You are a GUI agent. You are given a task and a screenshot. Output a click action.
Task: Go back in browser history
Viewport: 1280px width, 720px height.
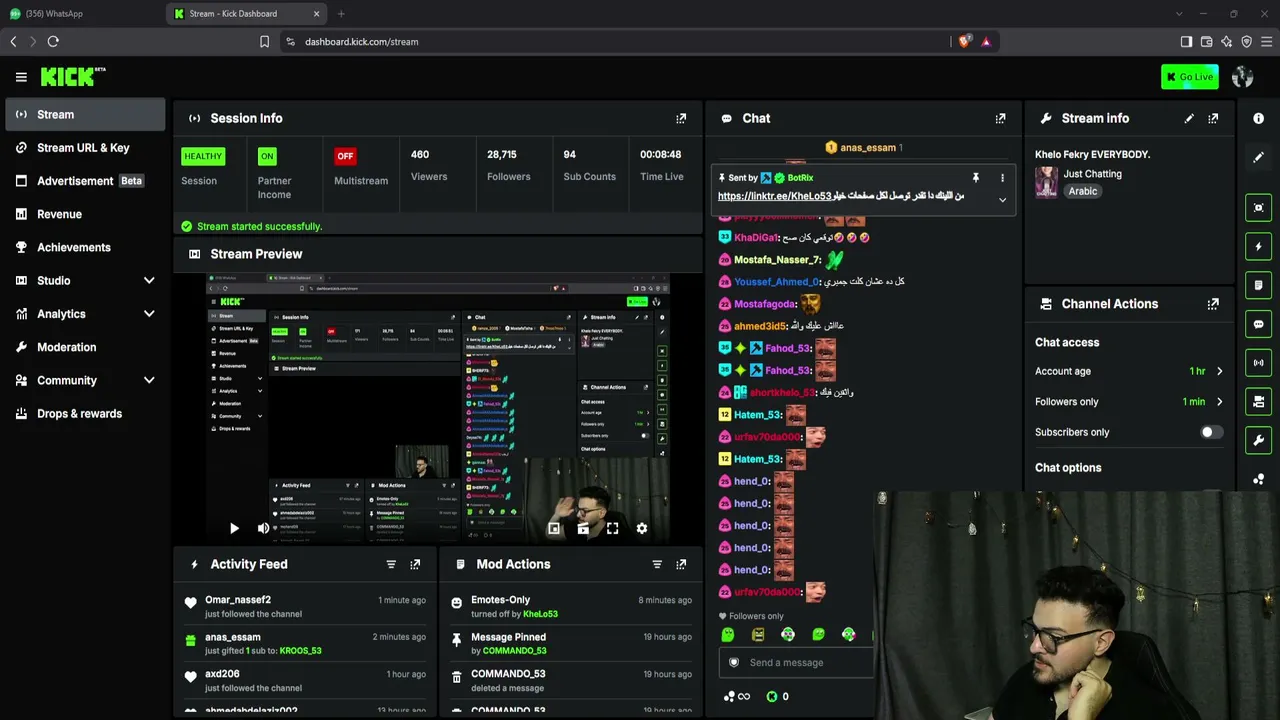[13, 42]
